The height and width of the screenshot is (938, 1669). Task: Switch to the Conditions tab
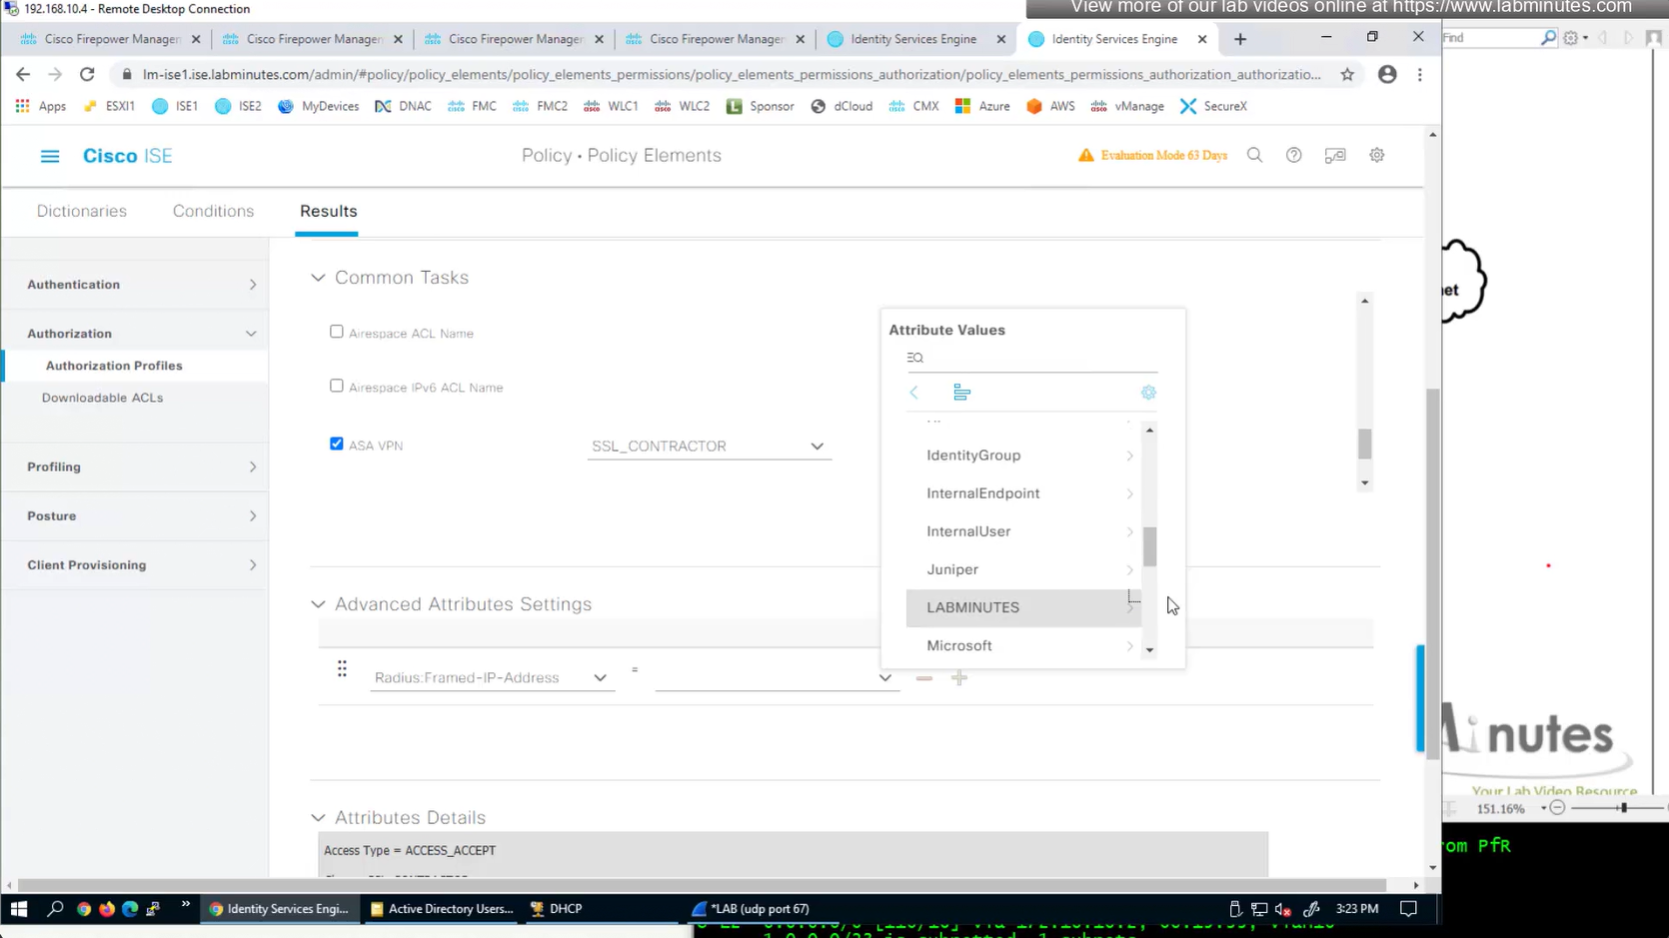tap(213, 211)
